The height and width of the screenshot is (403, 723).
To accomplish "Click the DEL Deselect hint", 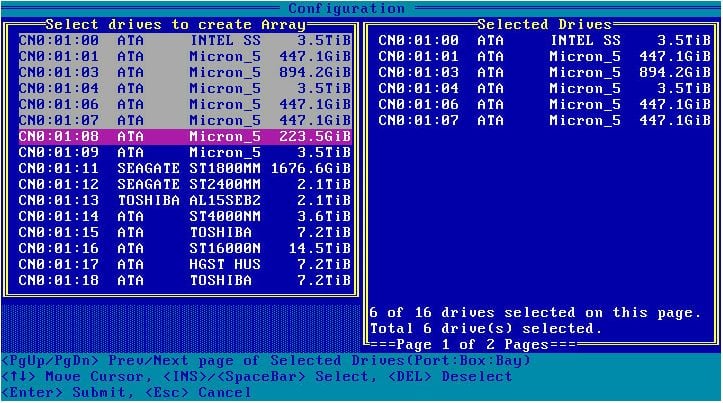I will tap(450, 377).
